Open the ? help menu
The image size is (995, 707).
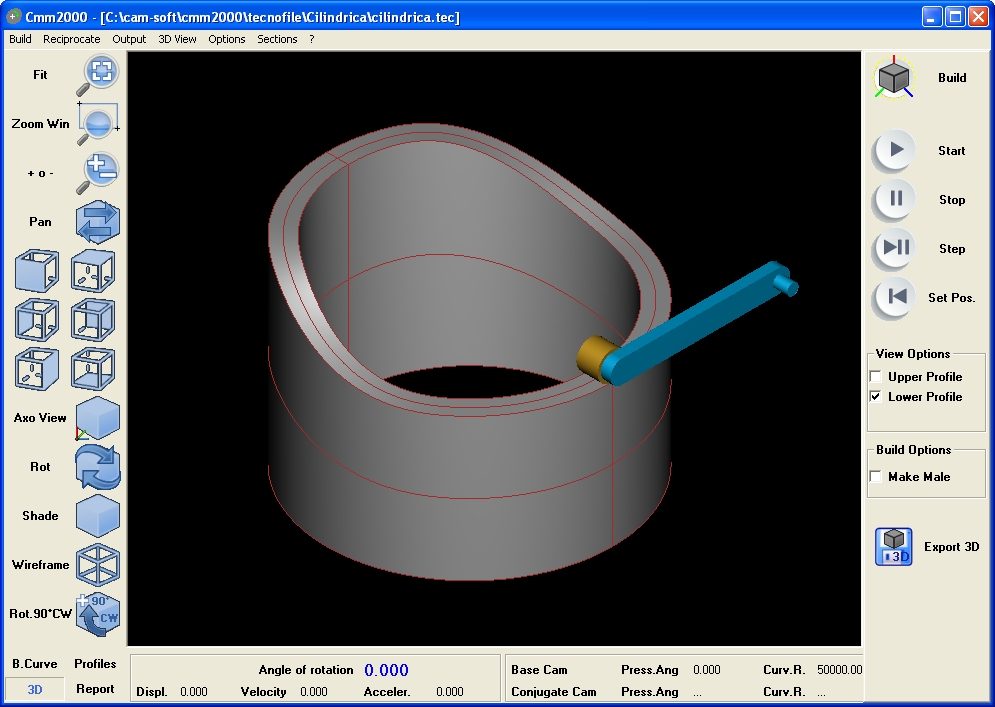312,39
